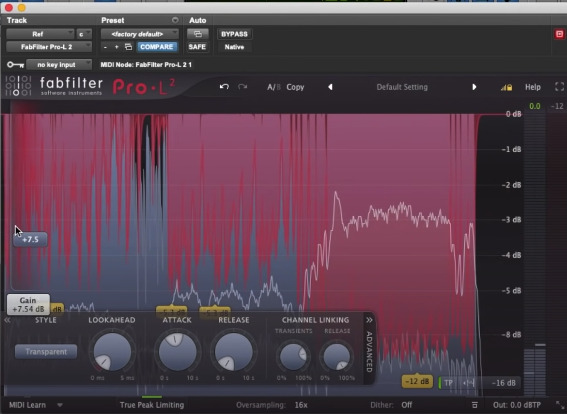Click MIDI Learn

point(27,405)
